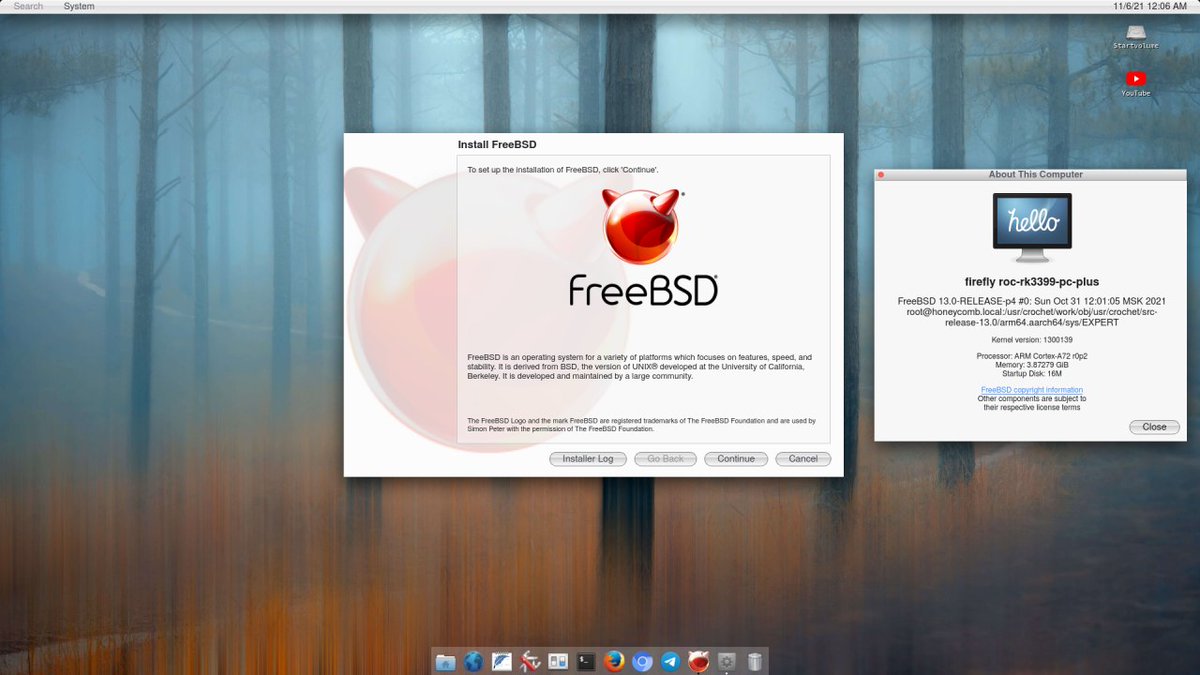Click the disabled Go Back button
The height and width of the screenshot is (675, 1200).
[x=665, y=459]
